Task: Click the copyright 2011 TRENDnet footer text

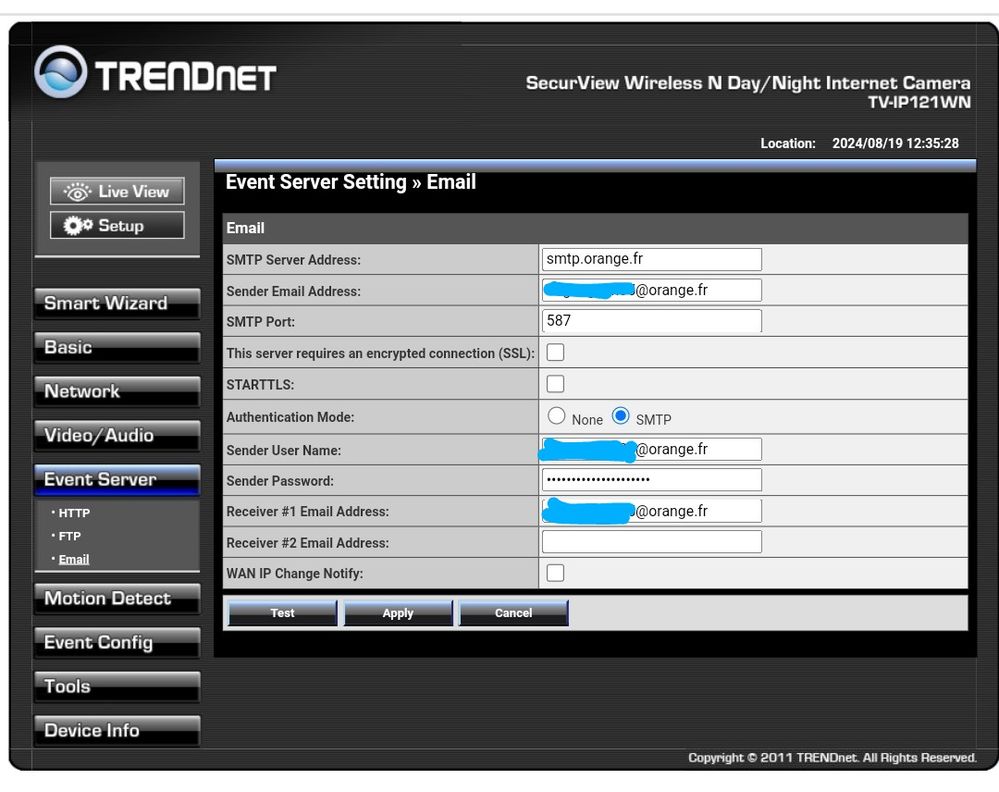Action: [832, 758]
